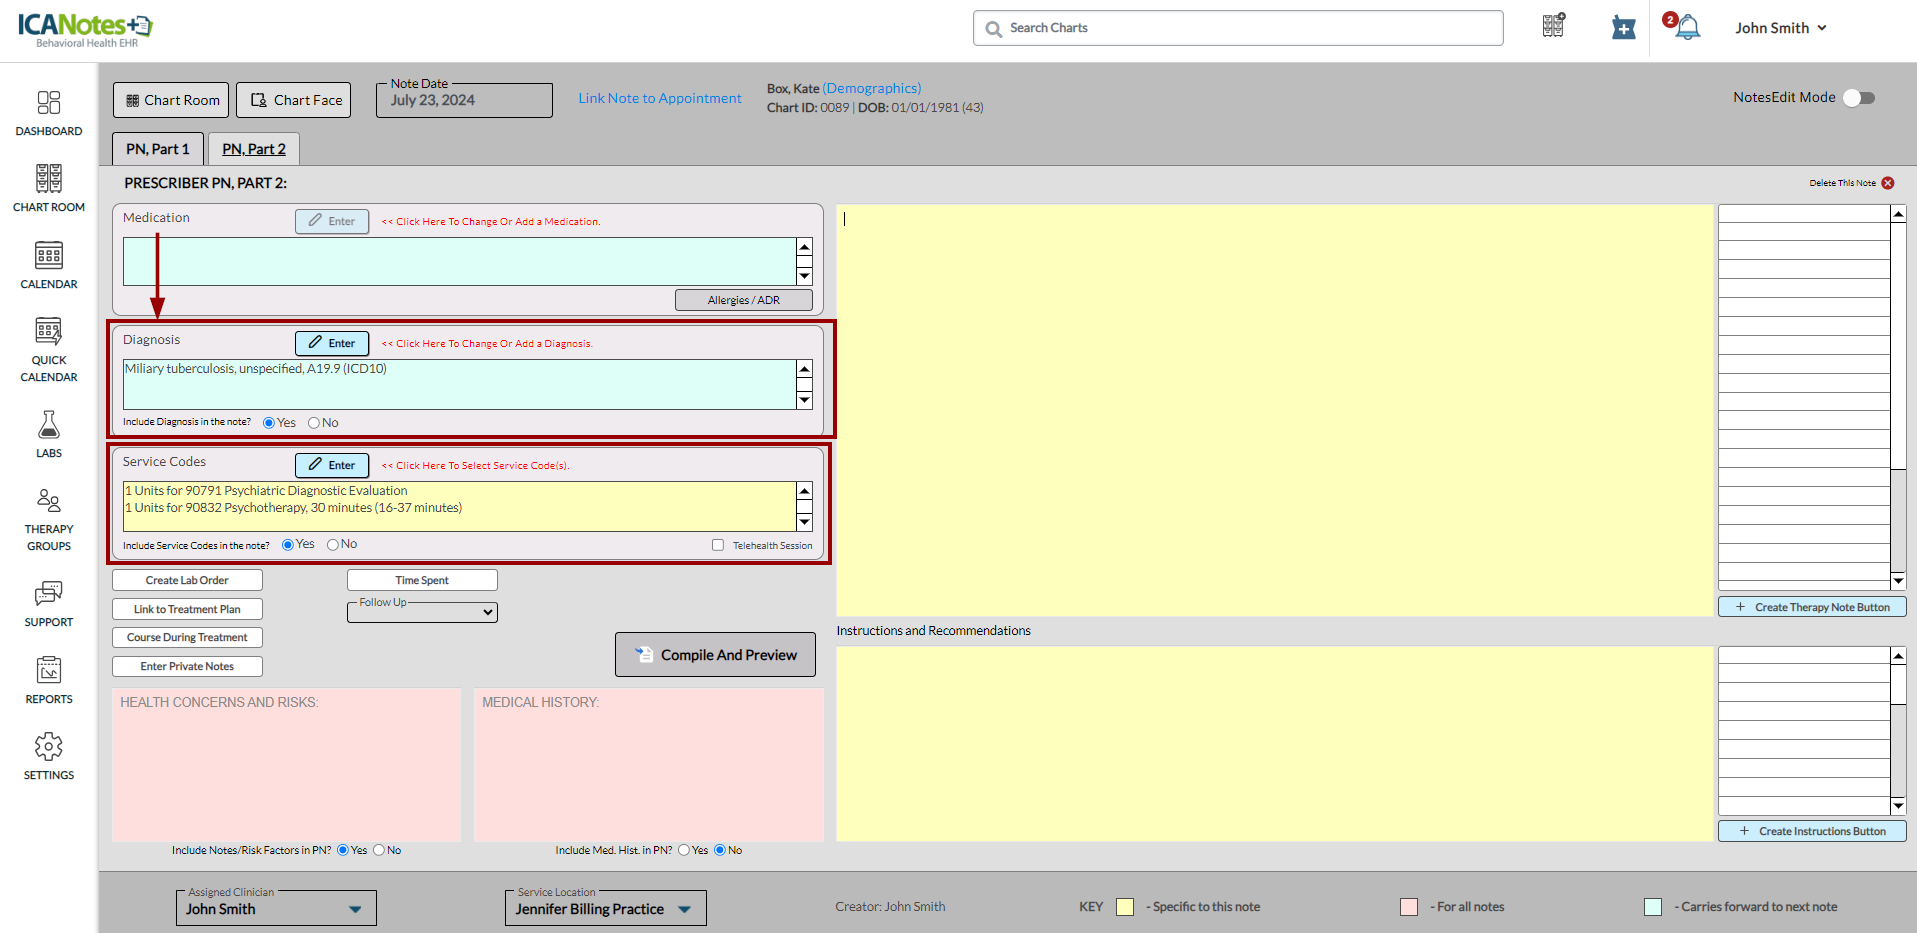Open Therapy Groups sidebar icon

tap(48, 501)
